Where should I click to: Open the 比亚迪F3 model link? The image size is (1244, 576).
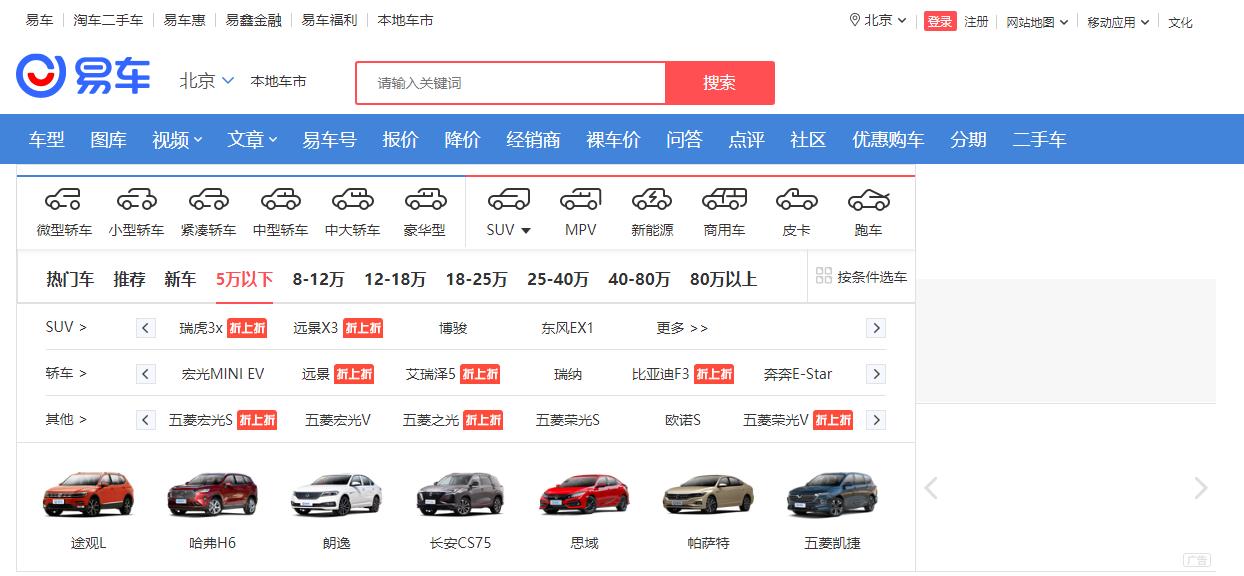coord(660,374)
